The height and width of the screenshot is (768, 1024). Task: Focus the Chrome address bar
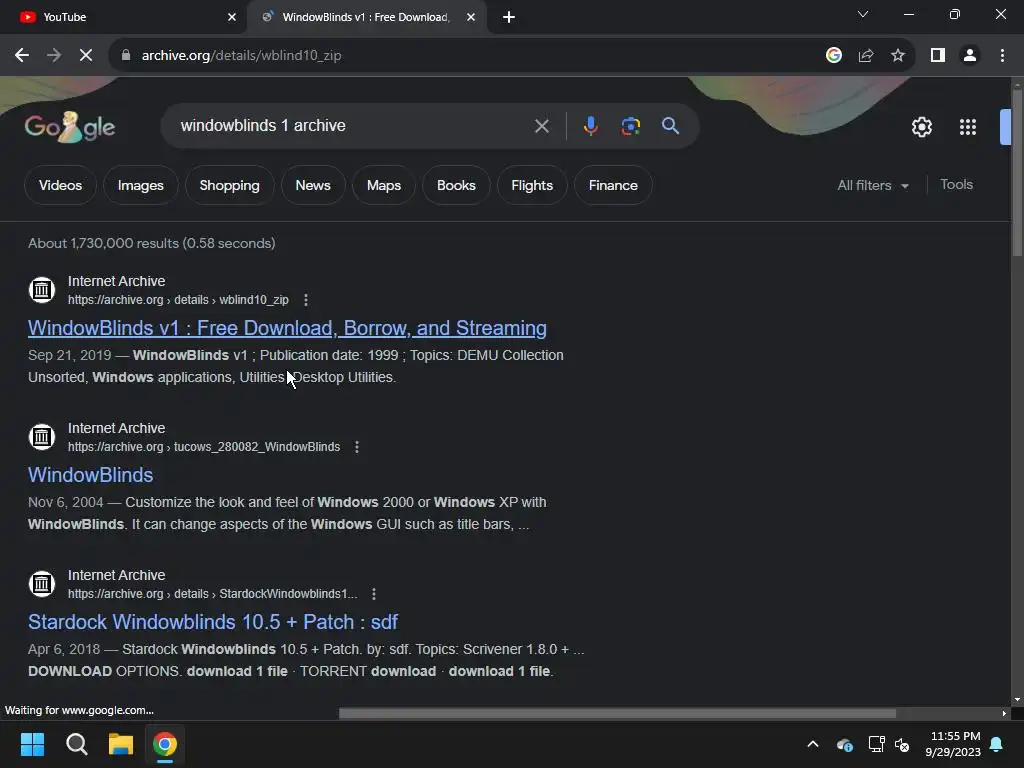pos(470,56)
